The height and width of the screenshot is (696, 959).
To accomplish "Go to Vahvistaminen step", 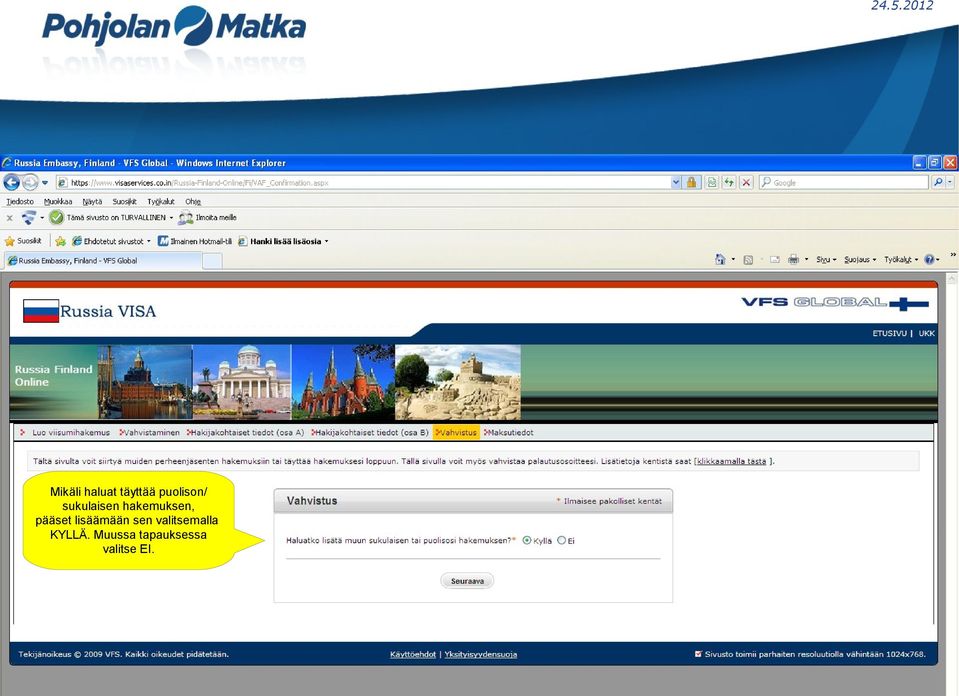I will [152, 432].
